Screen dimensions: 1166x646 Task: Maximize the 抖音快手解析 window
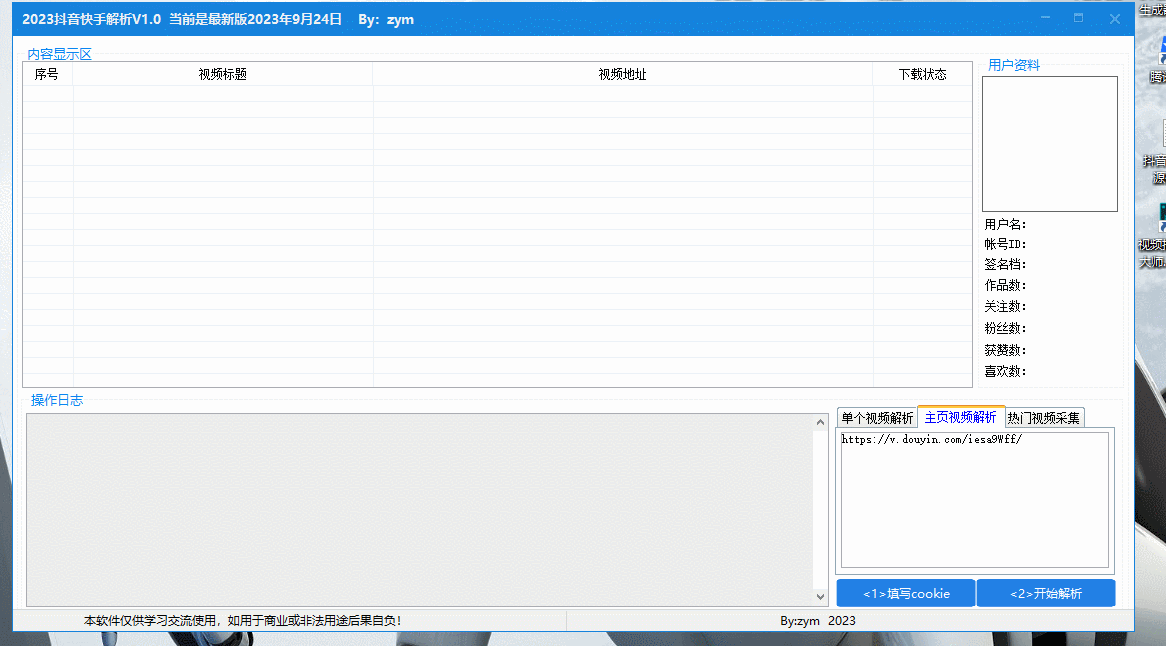pos(1078,18)
